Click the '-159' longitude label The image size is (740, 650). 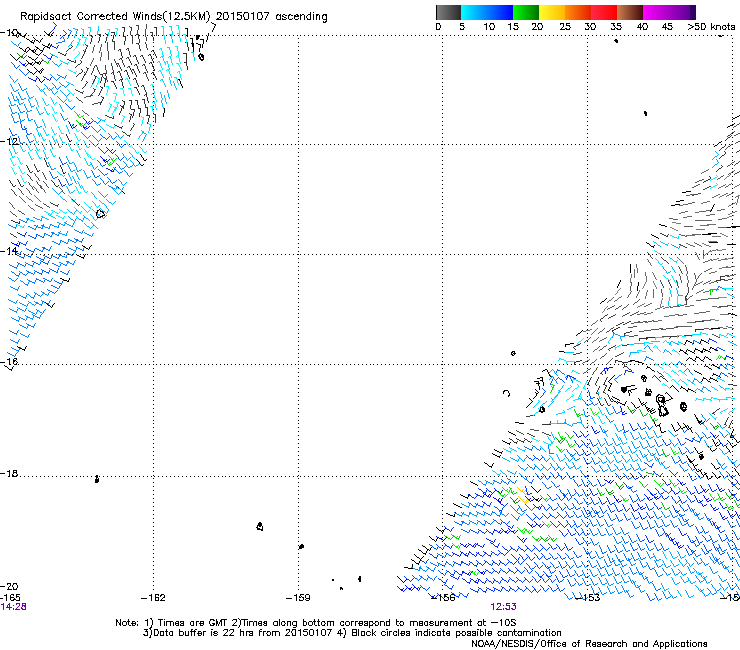coord(298,598)
